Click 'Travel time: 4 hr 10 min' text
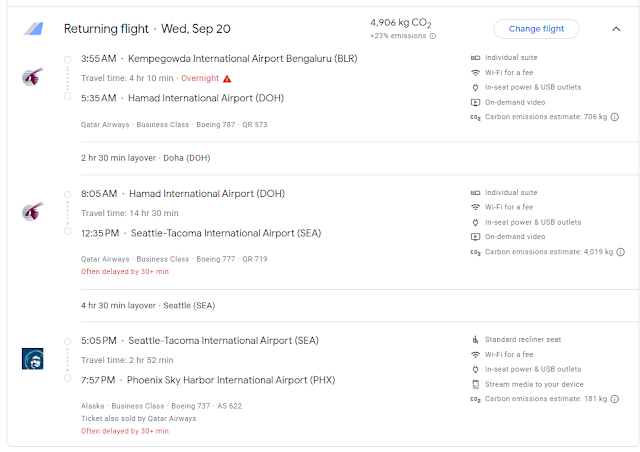640x452 pixels. [127, 78]
